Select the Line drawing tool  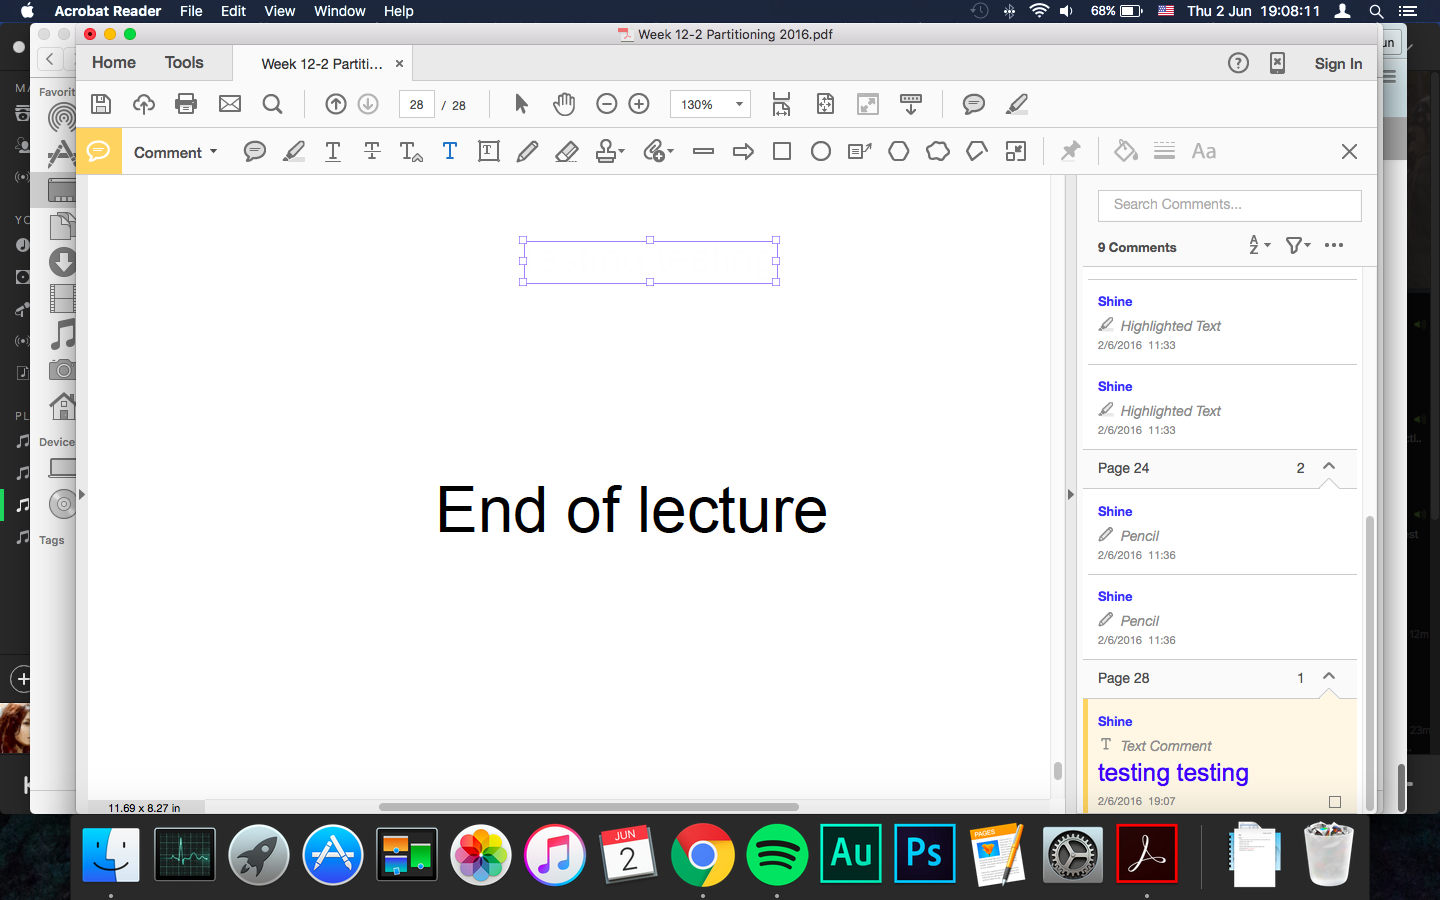click(x=704, y=152)
